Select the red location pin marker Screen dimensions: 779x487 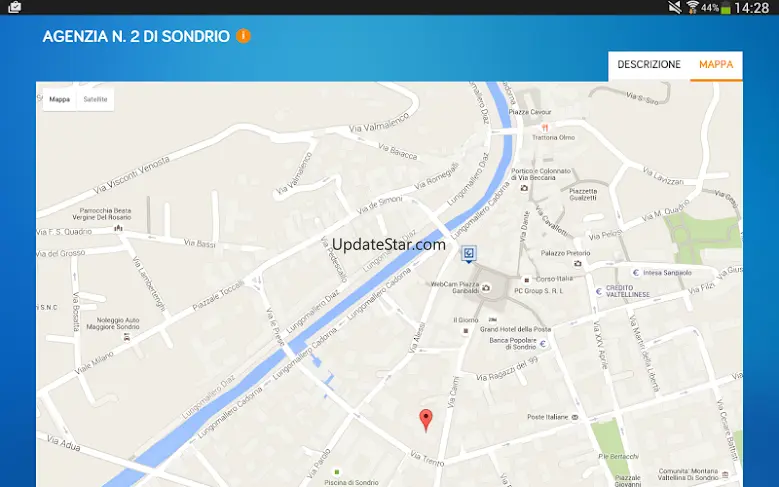(426, 420)
